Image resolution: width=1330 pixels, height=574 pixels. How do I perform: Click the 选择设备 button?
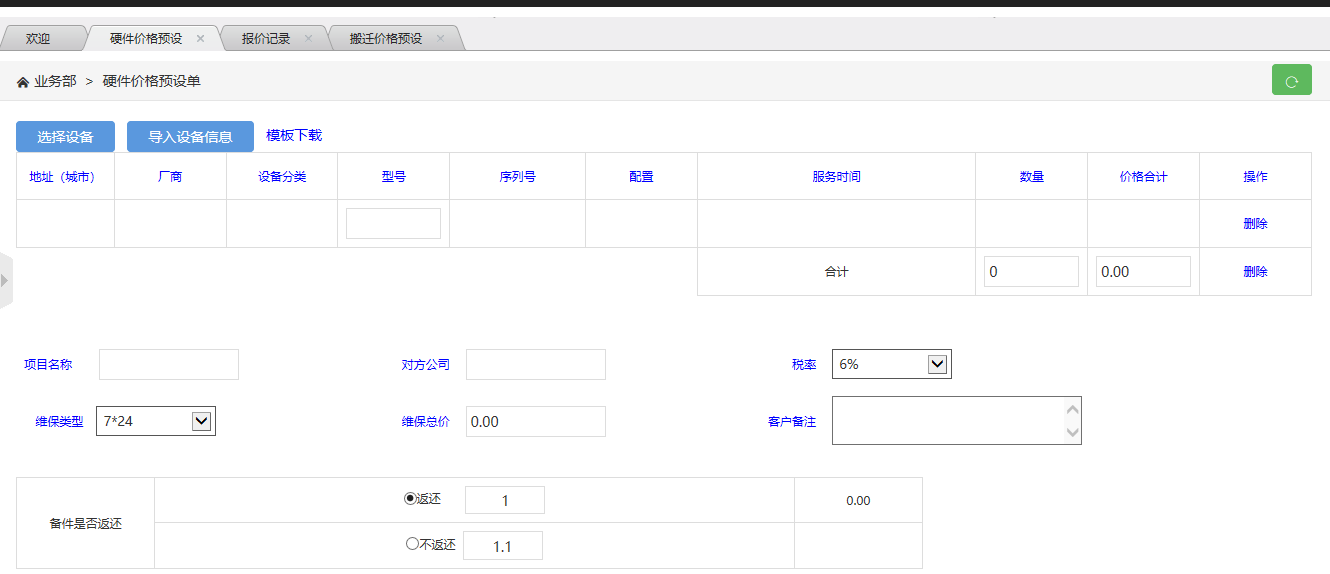point(65,137)
